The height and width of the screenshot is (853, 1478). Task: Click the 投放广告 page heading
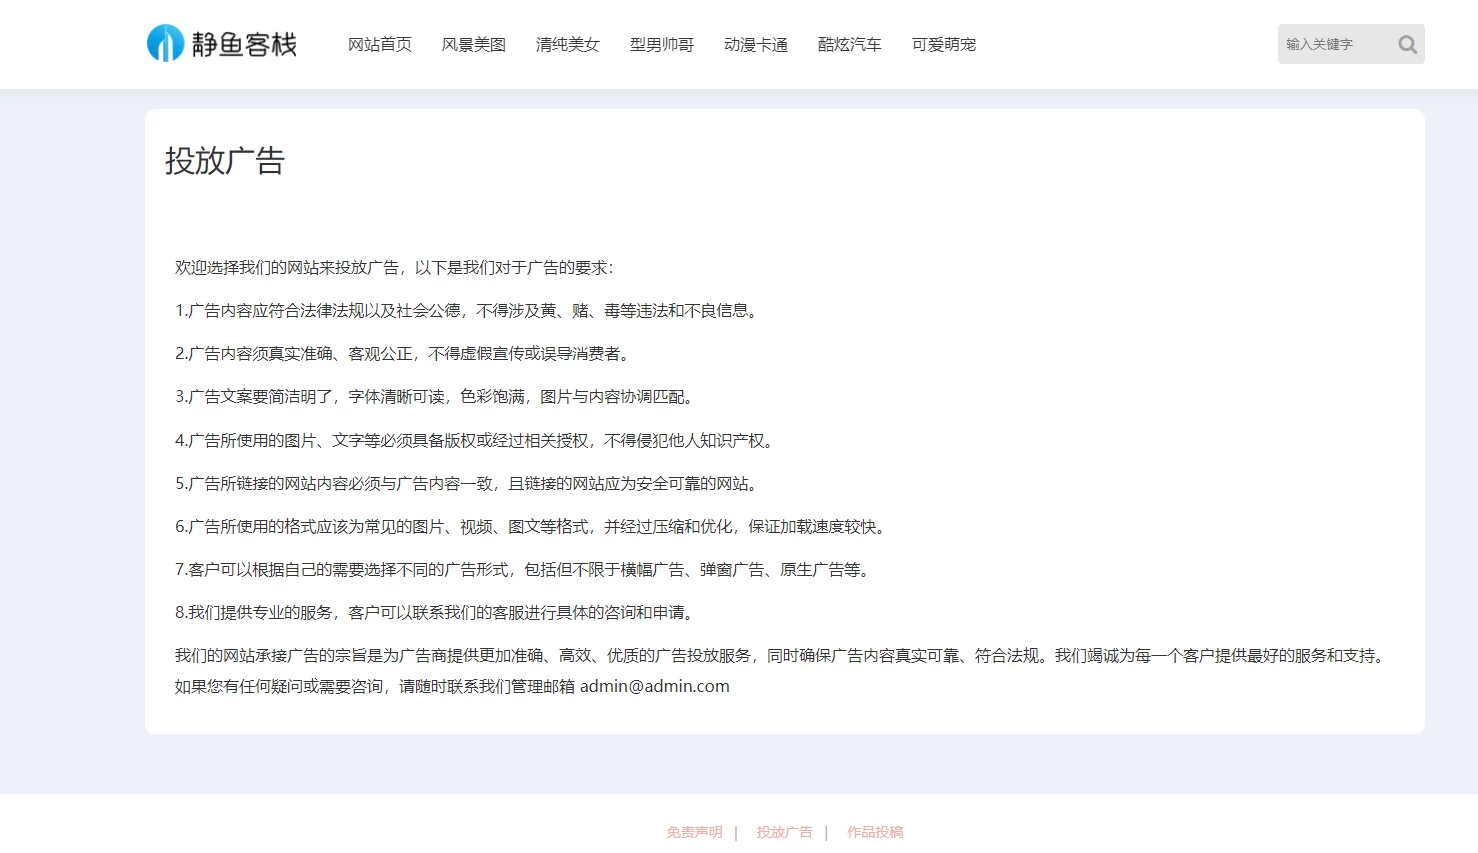(225, 161)
